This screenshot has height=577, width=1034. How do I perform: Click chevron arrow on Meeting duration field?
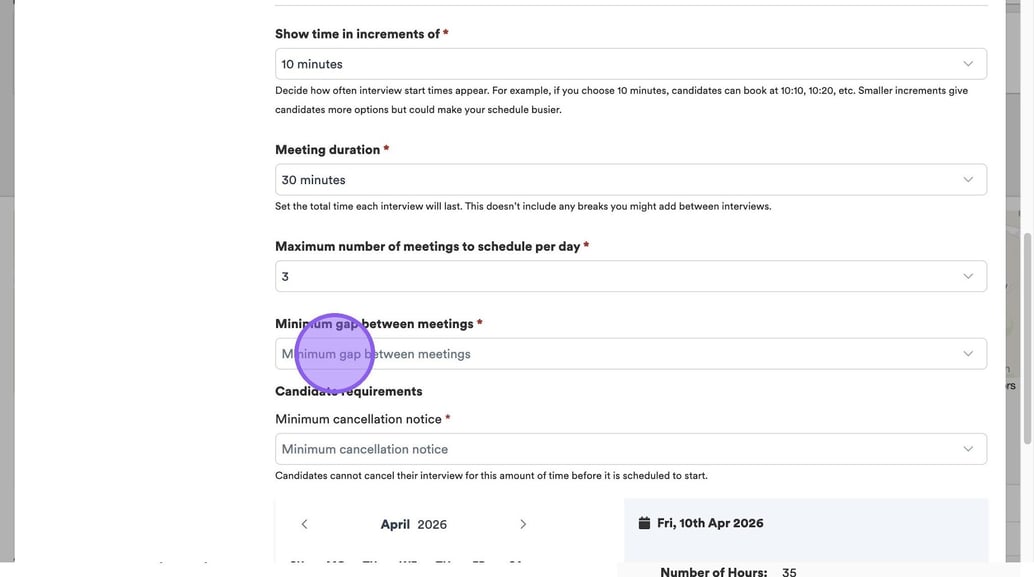(967, 180)
